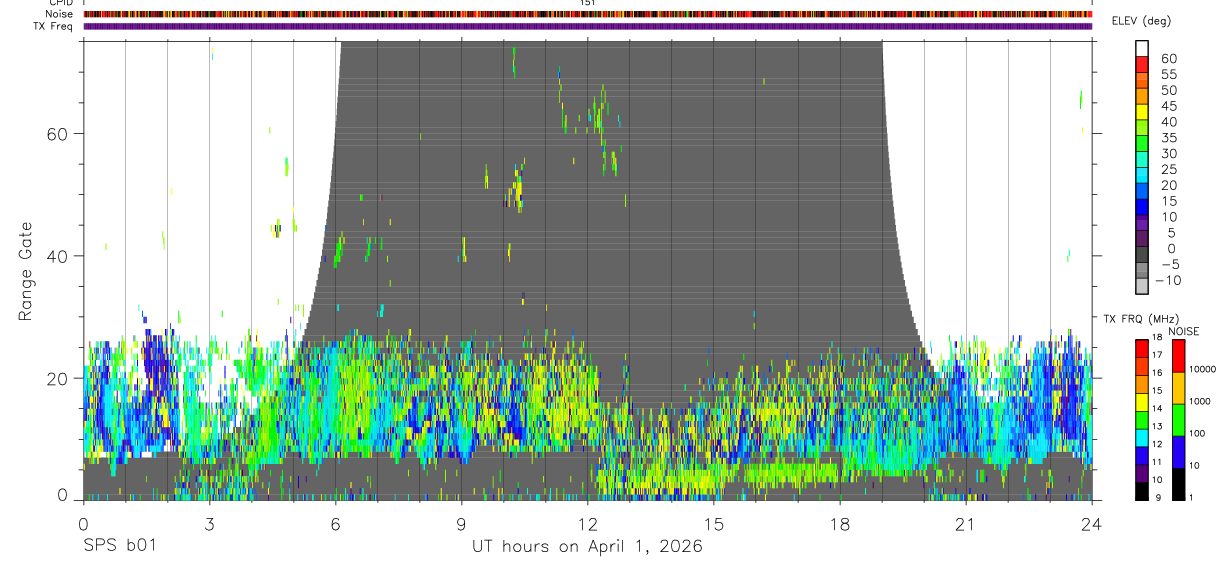Click the yellow swatch in ELEV colorbar
The width and height of the screenshot is (1228, 567).
click(x=1143, y=113)
